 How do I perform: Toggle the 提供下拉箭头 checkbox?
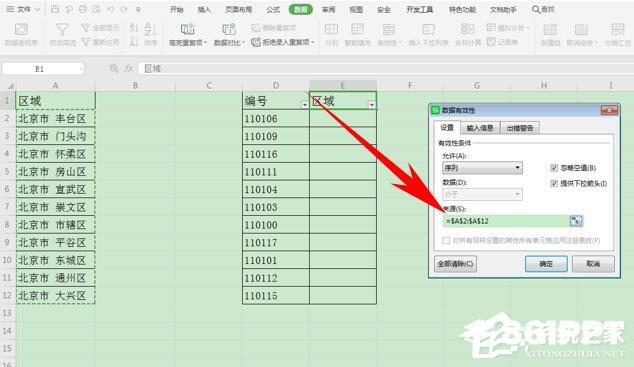point(554,183)
